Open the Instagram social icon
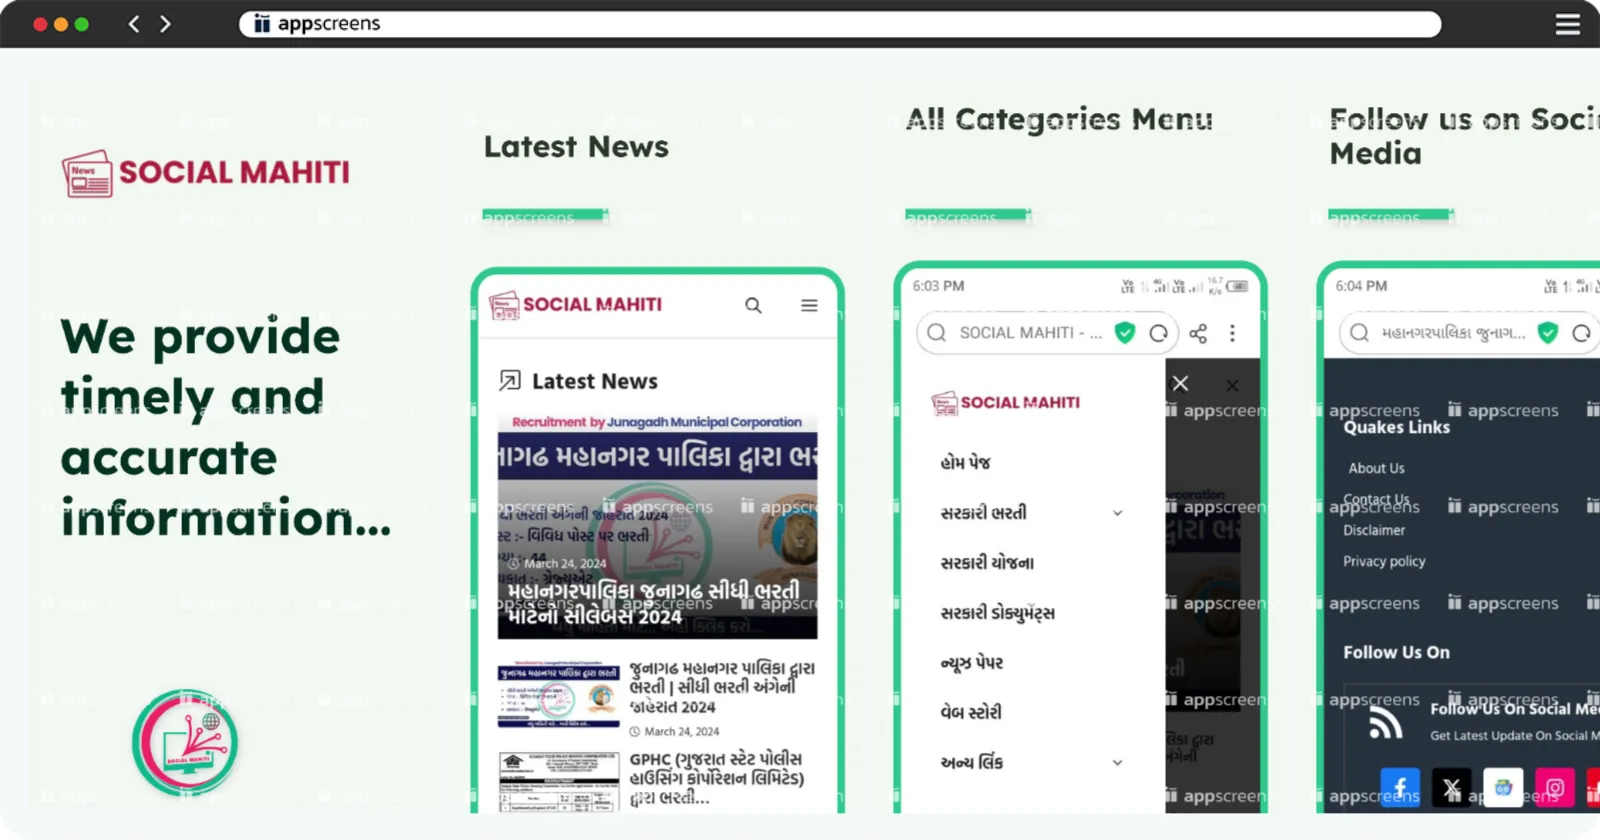1600x840 pixels. pos(1555,788)
